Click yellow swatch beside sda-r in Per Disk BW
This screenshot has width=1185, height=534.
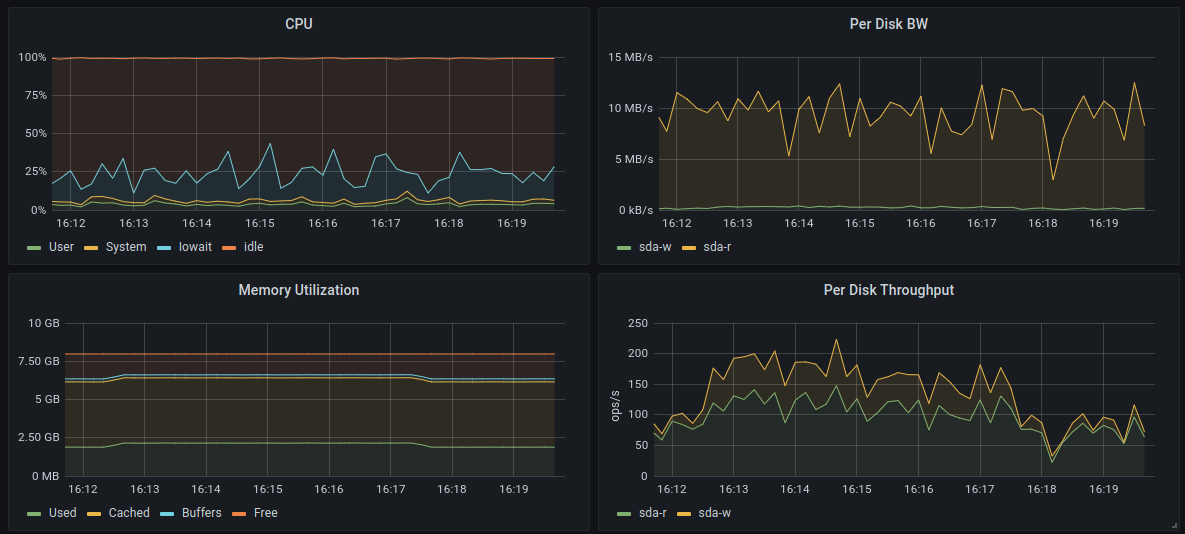[689, 247]
